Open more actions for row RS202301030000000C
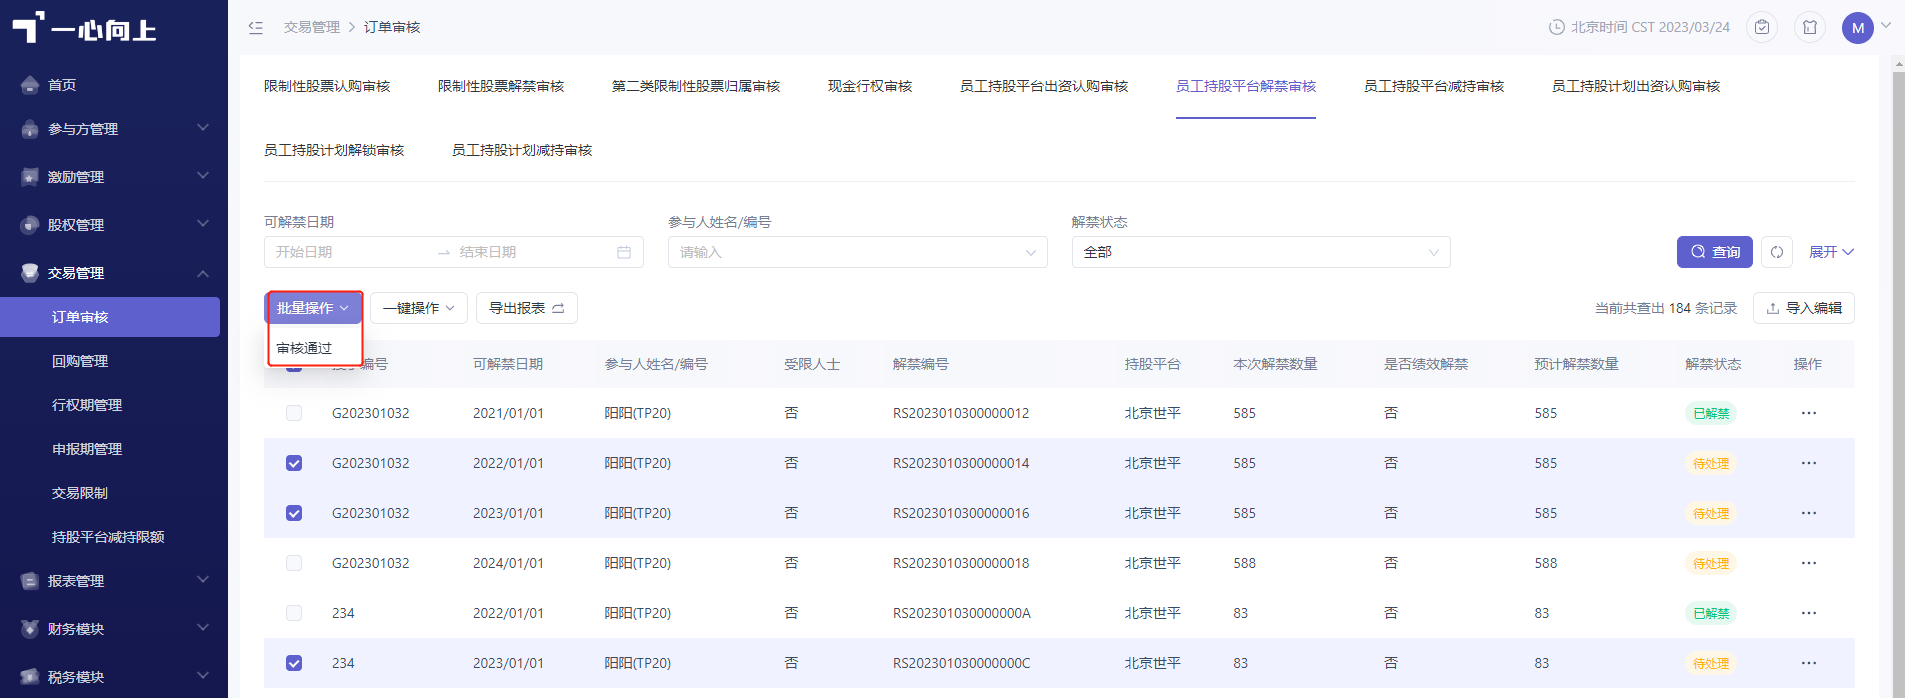Viewport: 1905px width, 698px height. 1809,663
